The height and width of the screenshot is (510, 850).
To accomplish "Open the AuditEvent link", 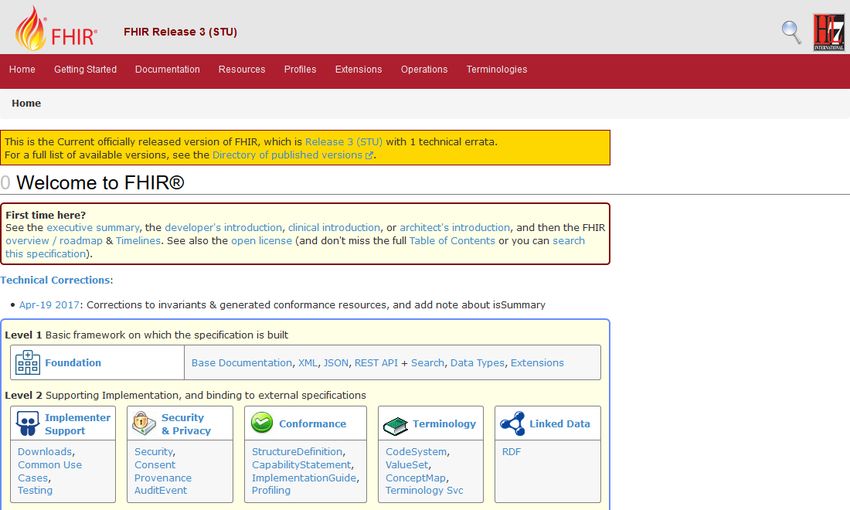I will click(x=160, y=490).
